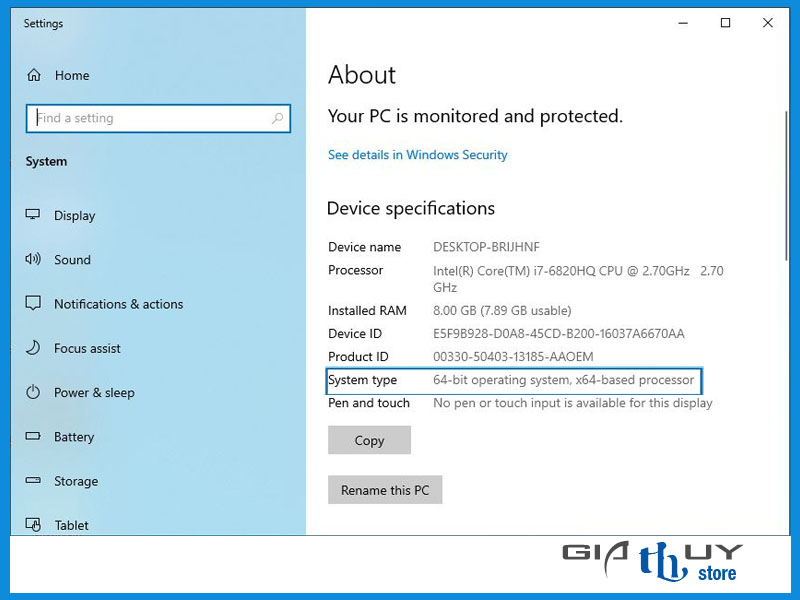Image resolution: width=800 pixels, height=600 pixels.
Task: Select Focus assist in the sidebar
Action: tap(87, 348)
